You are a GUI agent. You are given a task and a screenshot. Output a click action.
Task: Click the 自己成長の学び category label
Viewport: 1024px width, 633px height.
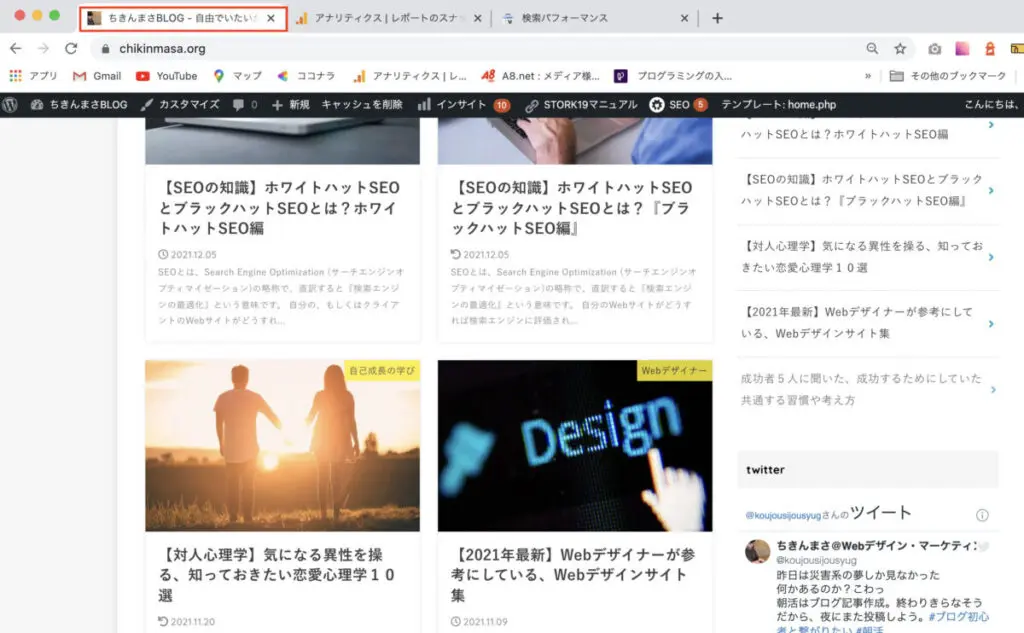coord(382,370)
